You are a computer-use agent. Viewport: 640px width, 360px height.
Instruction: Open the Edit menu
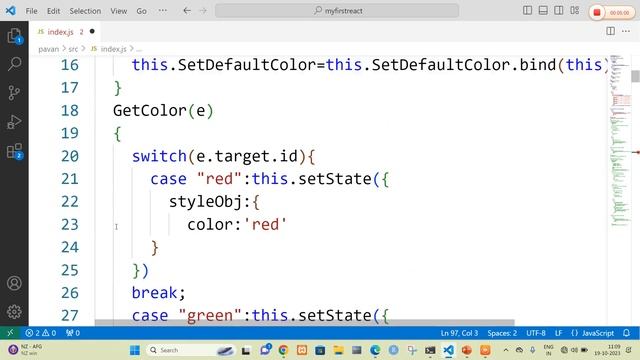[x=53, y=11]
